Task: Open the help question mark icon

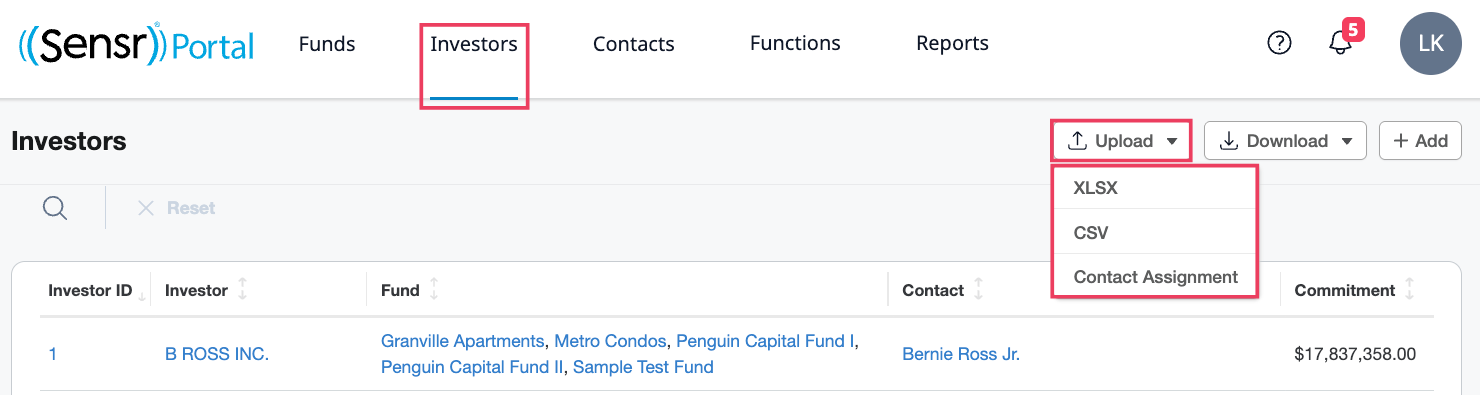Action: [x=1279, y=43]
